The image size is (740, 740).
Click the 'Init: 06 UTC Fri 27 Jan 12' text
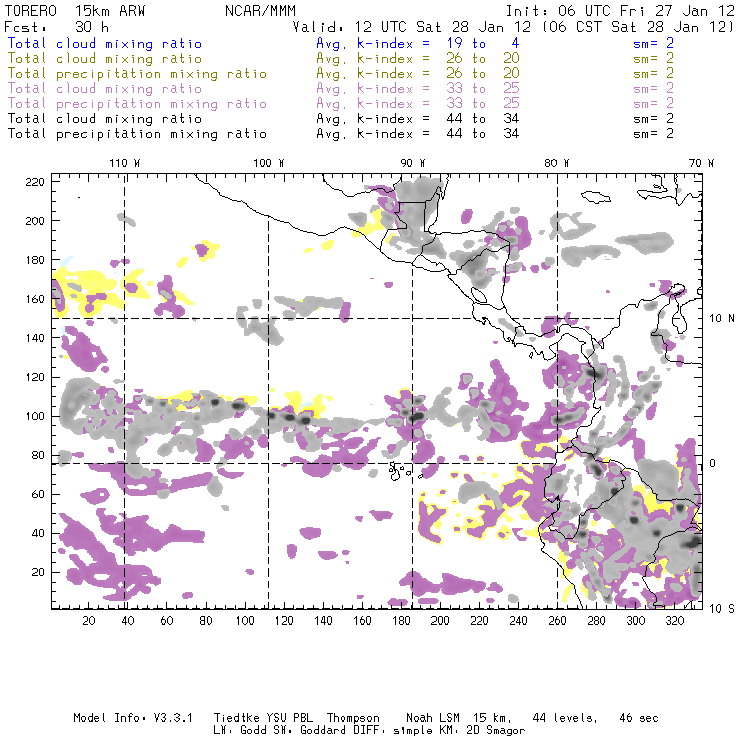click(620, 11)
